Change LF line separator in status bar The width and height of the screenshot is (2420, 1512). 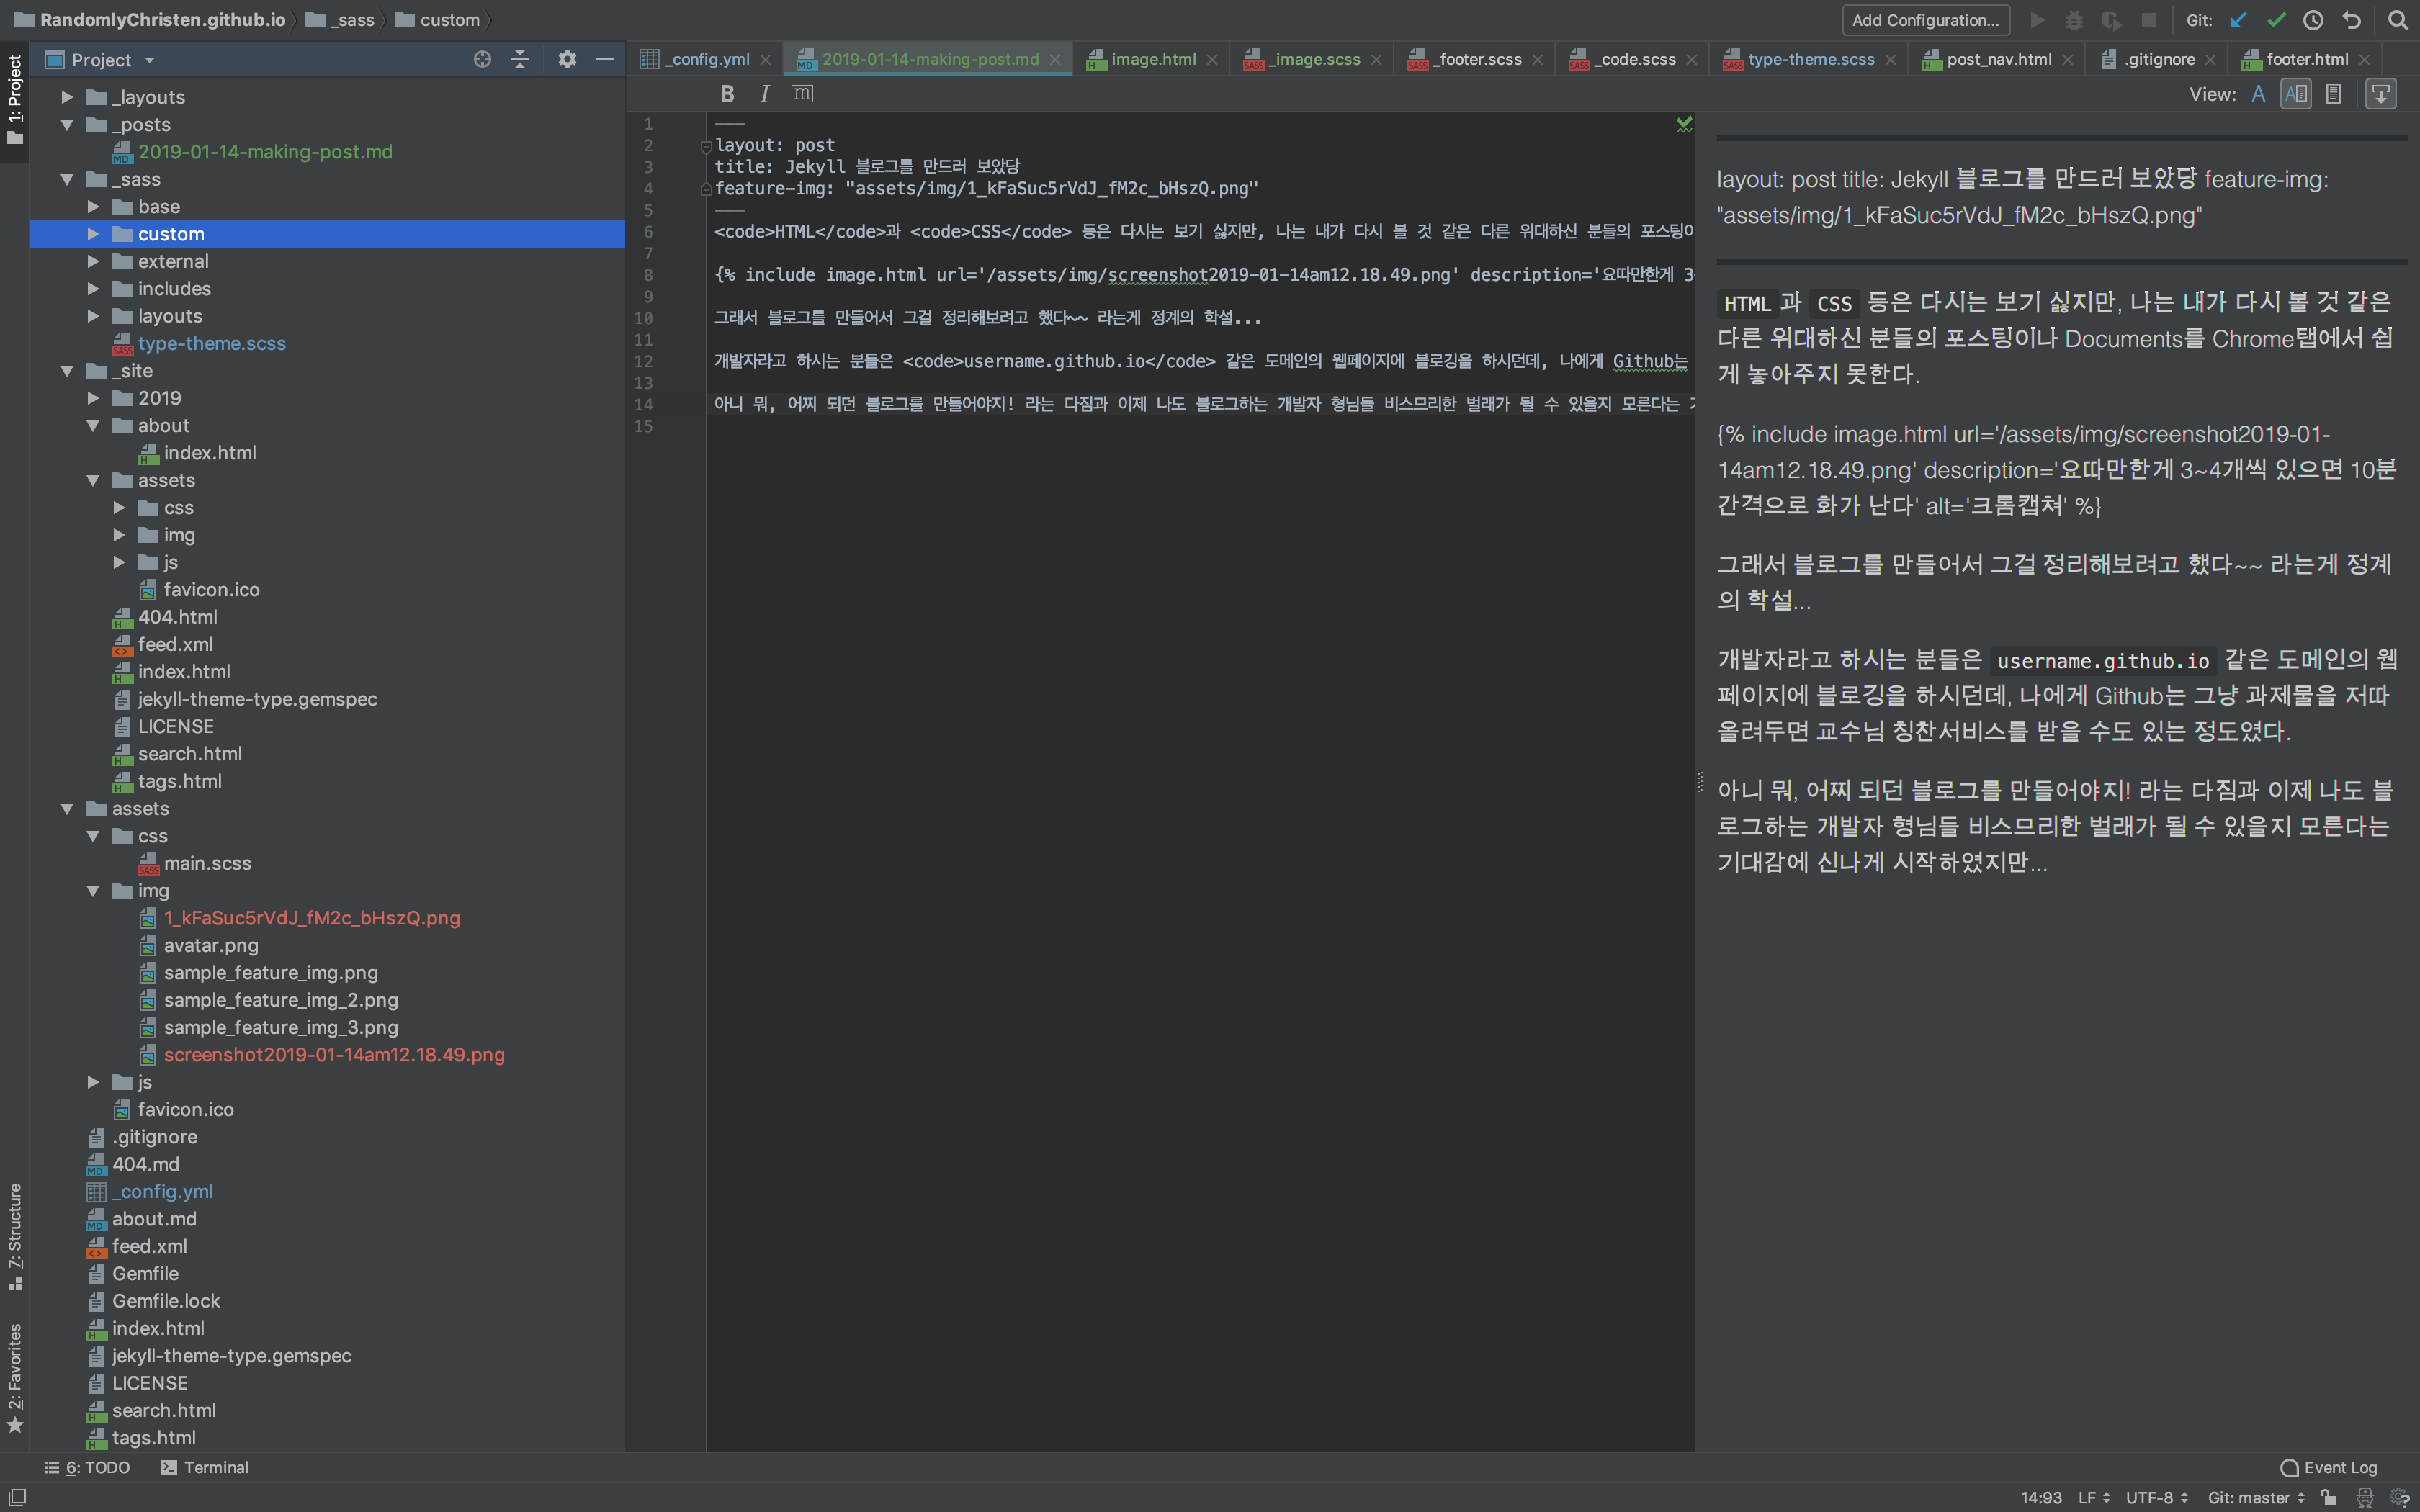(x=2093, y=1497)
